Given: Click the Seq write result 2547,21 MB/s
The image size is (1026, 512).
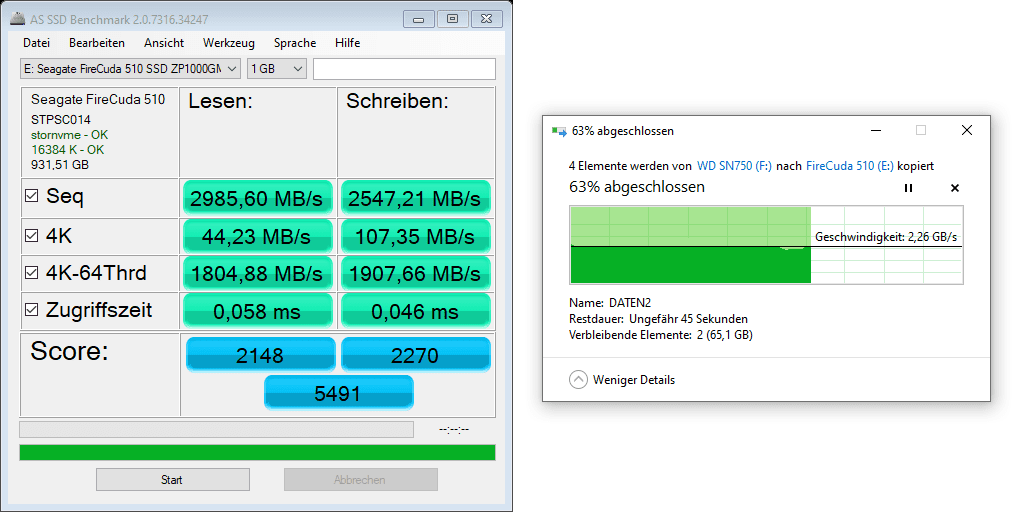Looking at the screenshot, I should coord(416,198).
